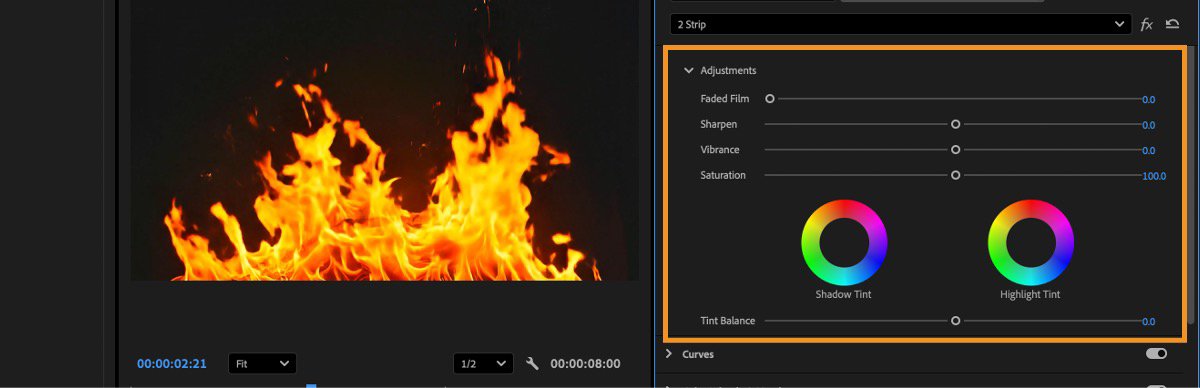Click the Highlight Tint color wheel

point(1030,242)
